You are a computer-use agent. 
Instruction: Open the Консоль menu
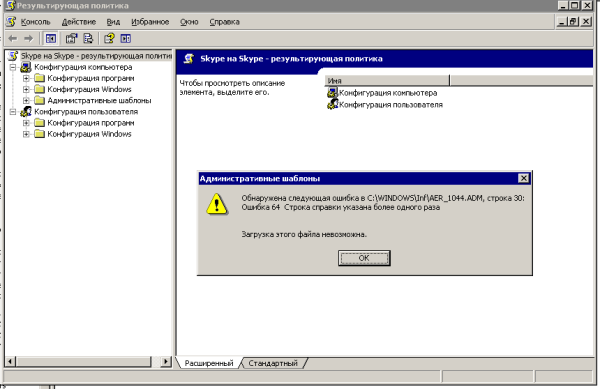35,22
